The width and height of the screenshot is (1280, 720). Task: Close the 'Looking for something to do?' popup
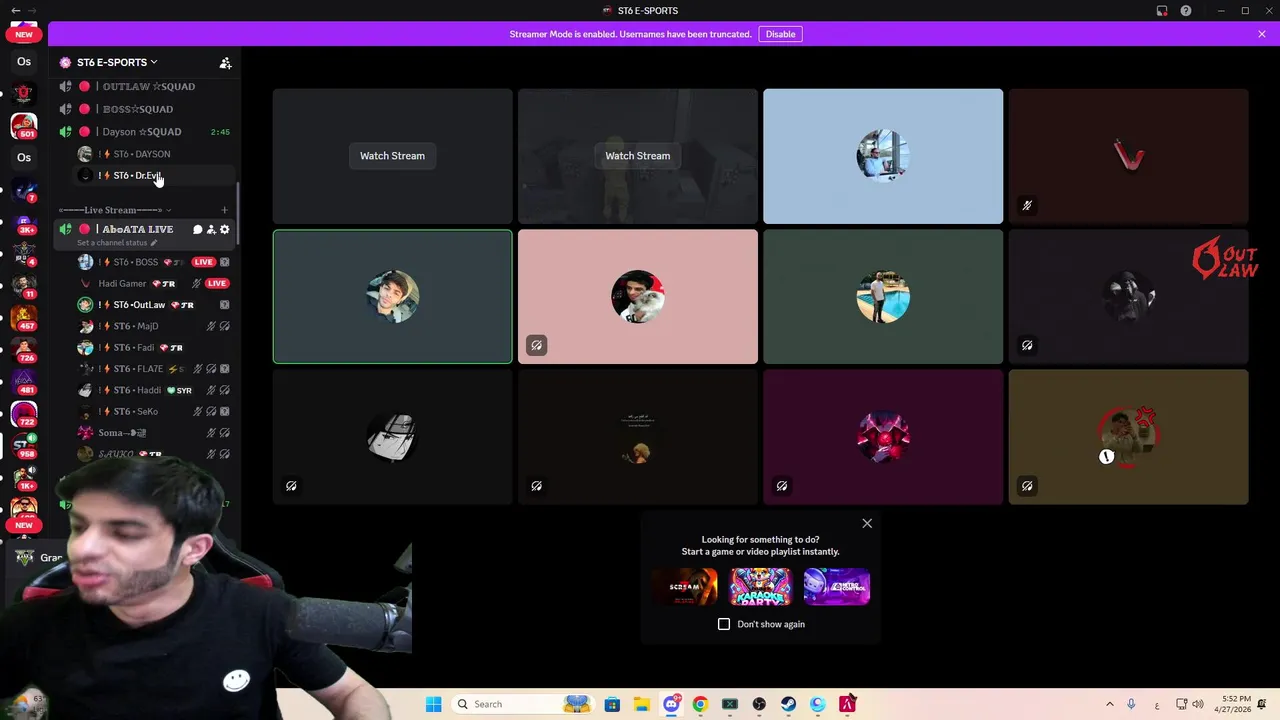pos(867,523)
